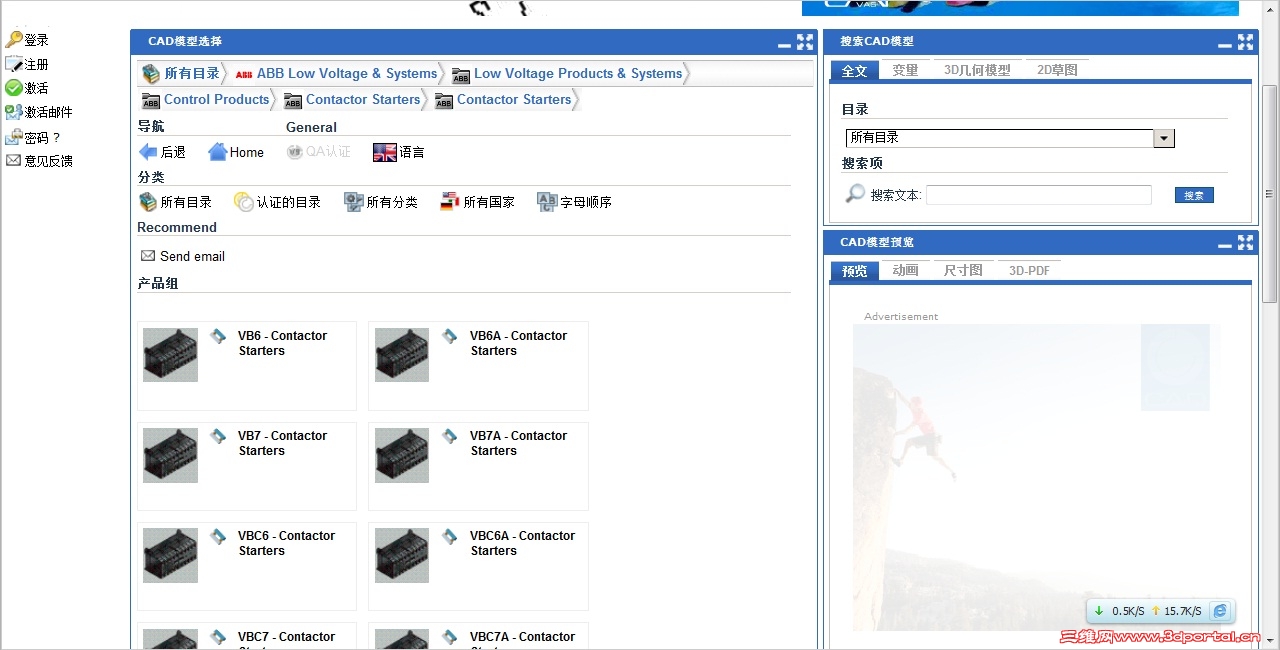Click the green 激活 checkmark icon
The width and height of the screenshot is (1280, 650).
pos(13,88)
